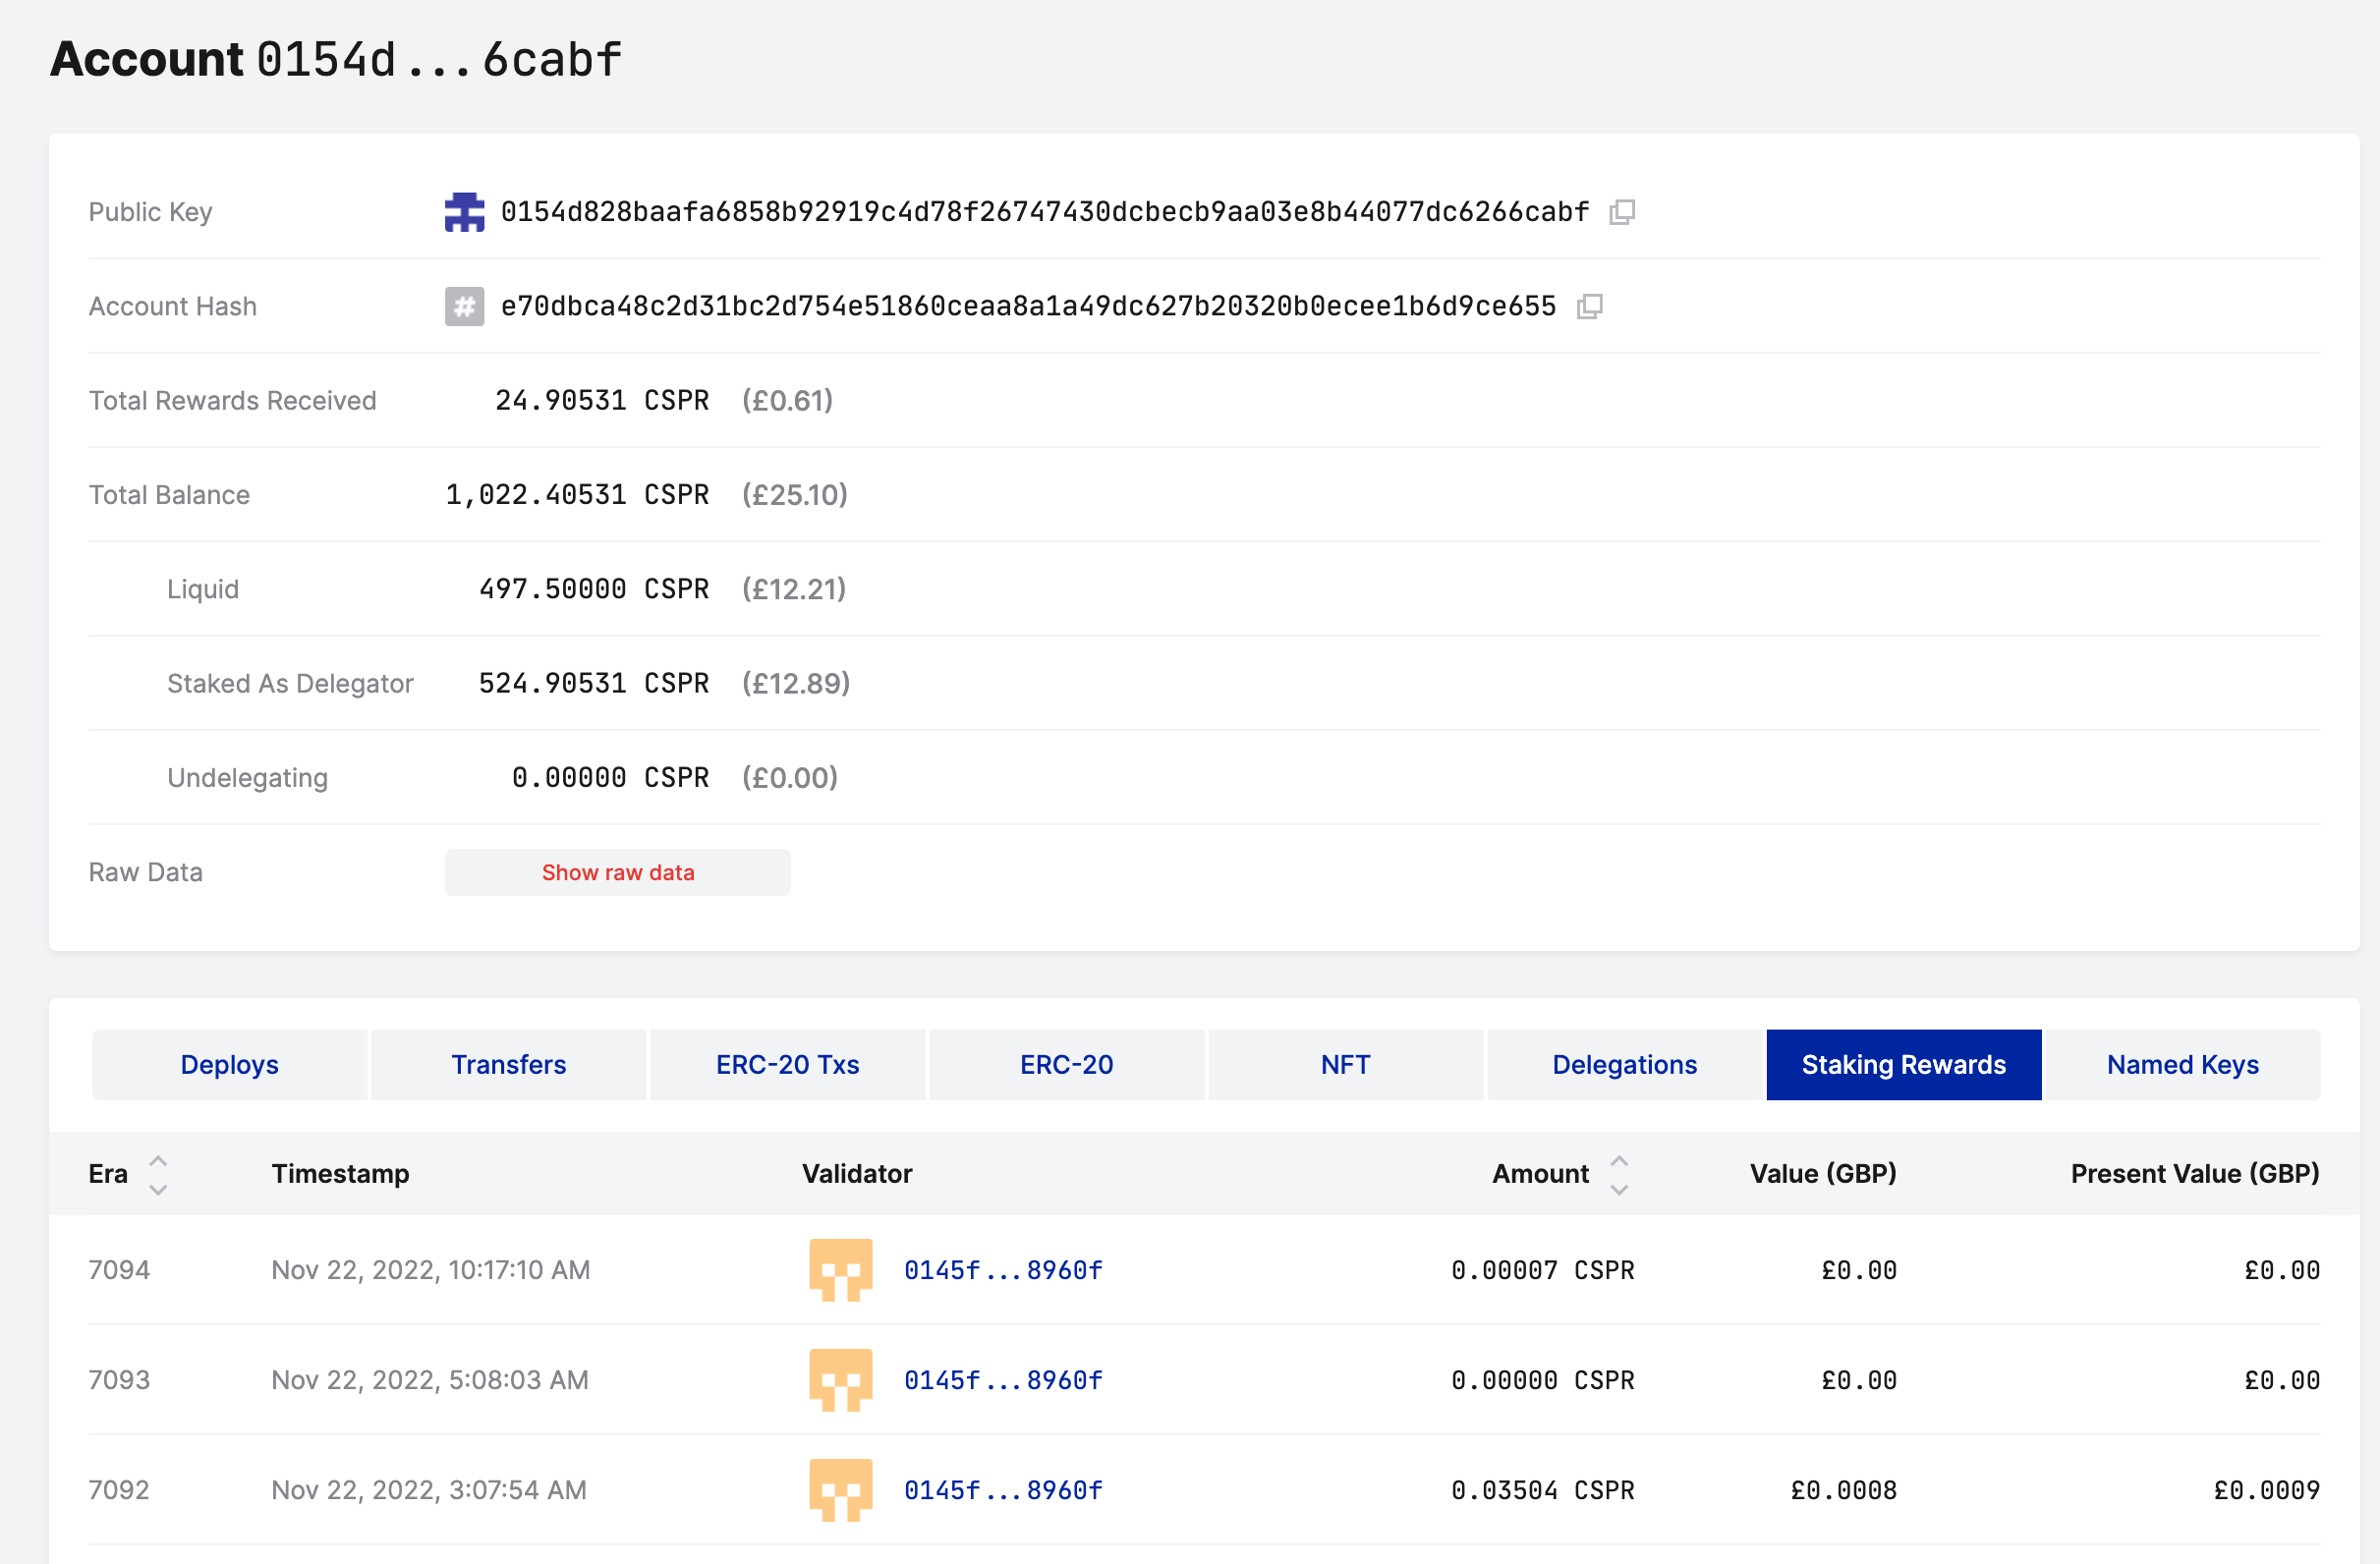Copy the public key to clipboard
The image size is (2380, 1564).
coord(1621,212)
